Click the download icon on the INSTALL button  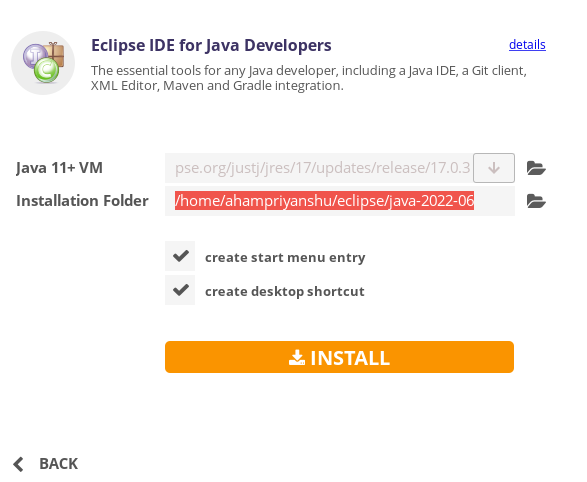pyautogui.click(x=296, y=357)
